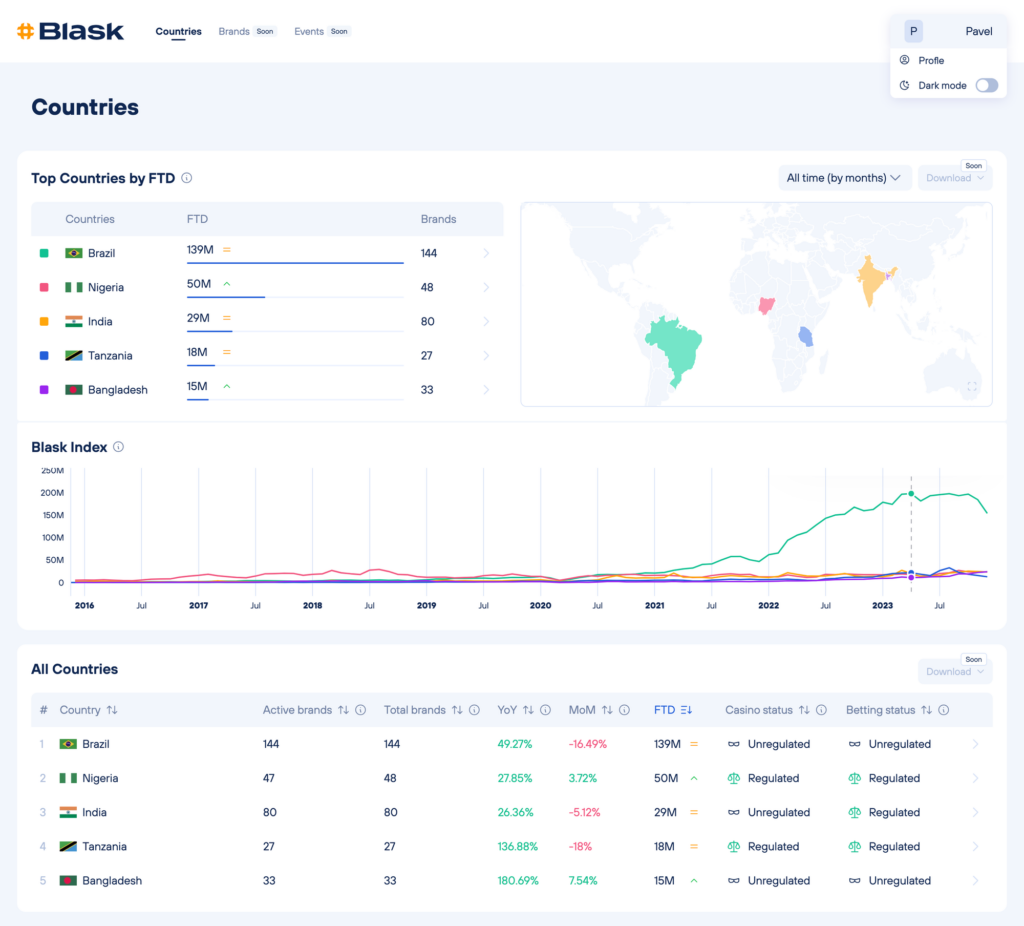Click the Betting status info icon
This screenshot has width=1024, height=926.
coord(944,710)
